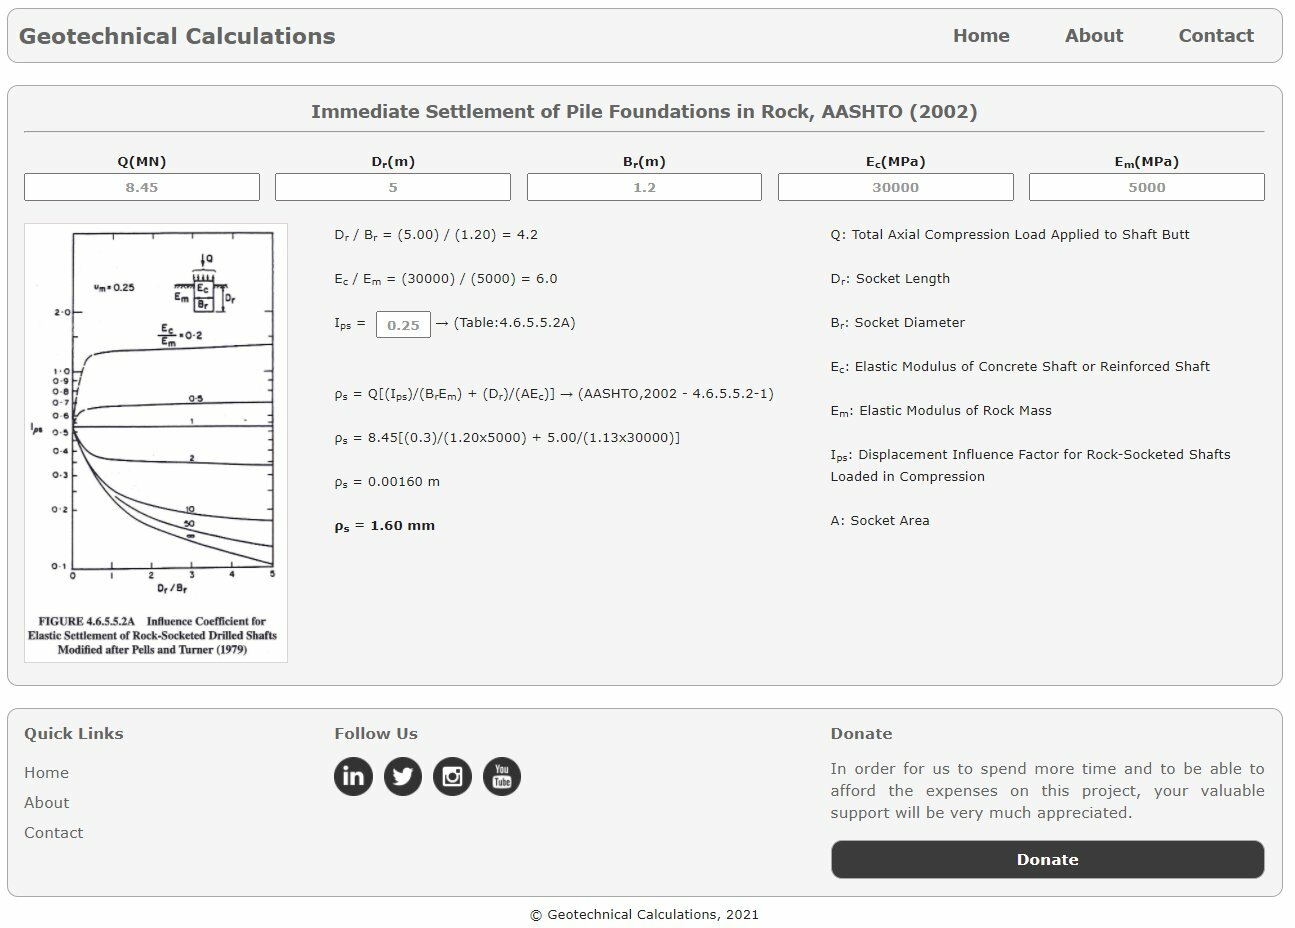Open About from the top navigation

click(1094, 36)
